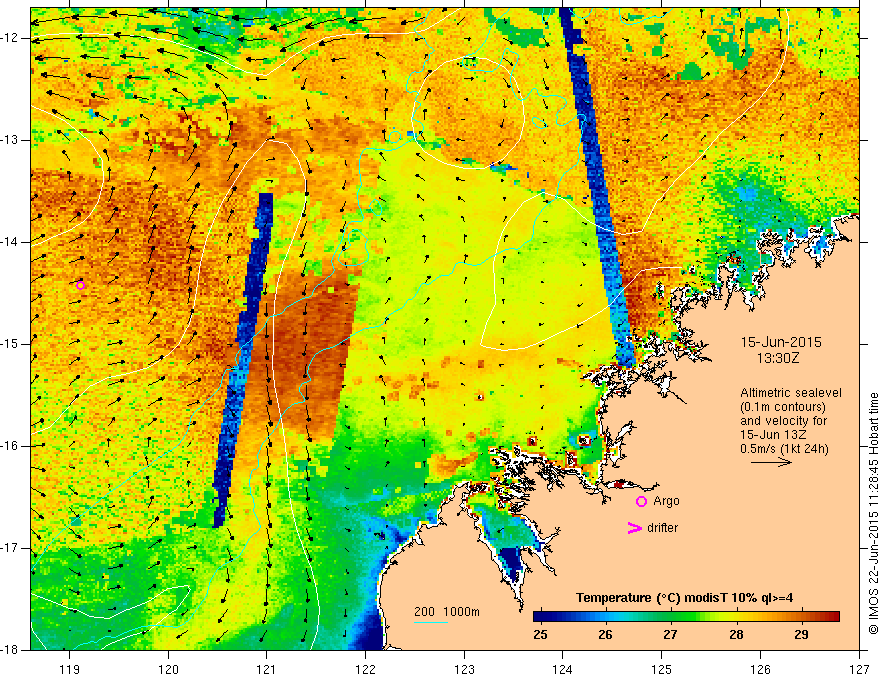Click the magenta drifter symbol in legend
The image size is (880, 680).
[634, 528]
